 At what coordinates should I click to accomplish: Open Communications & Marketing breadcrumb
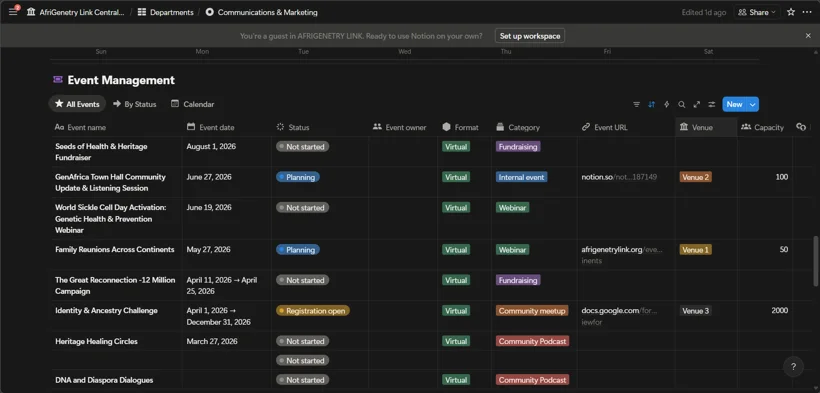[261, 12]
